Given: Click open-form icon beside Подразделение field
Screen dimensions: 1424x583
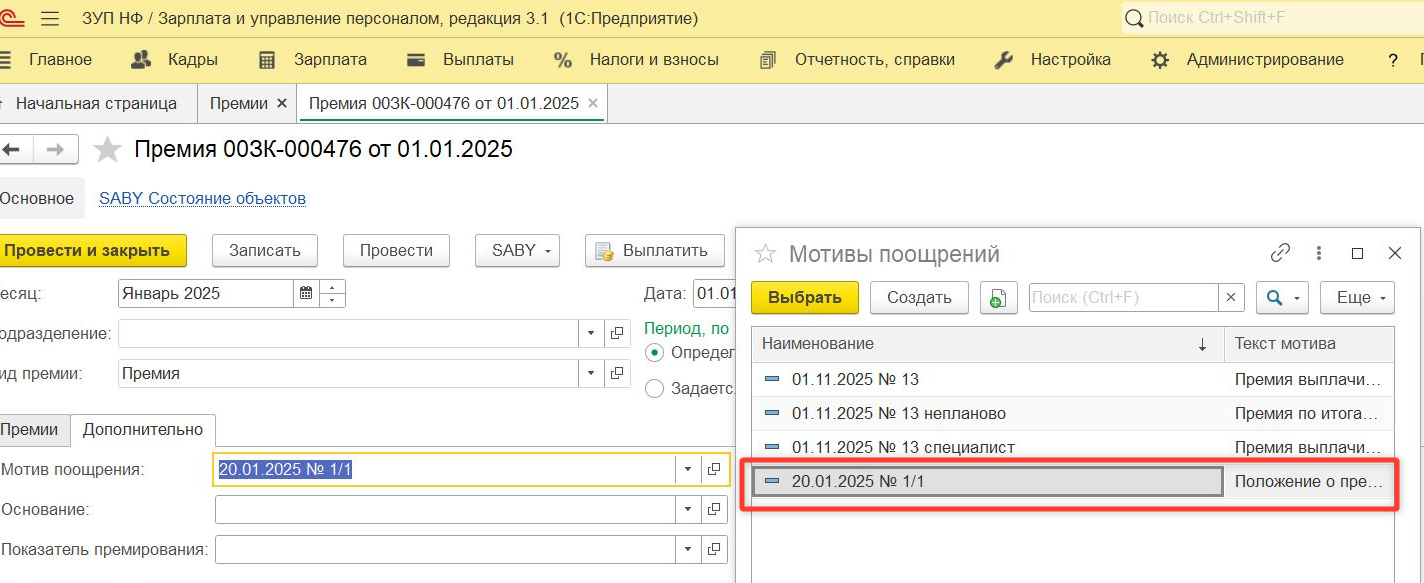Looking at the screenshot, I should pyautogui.click(x=617, y=333).
